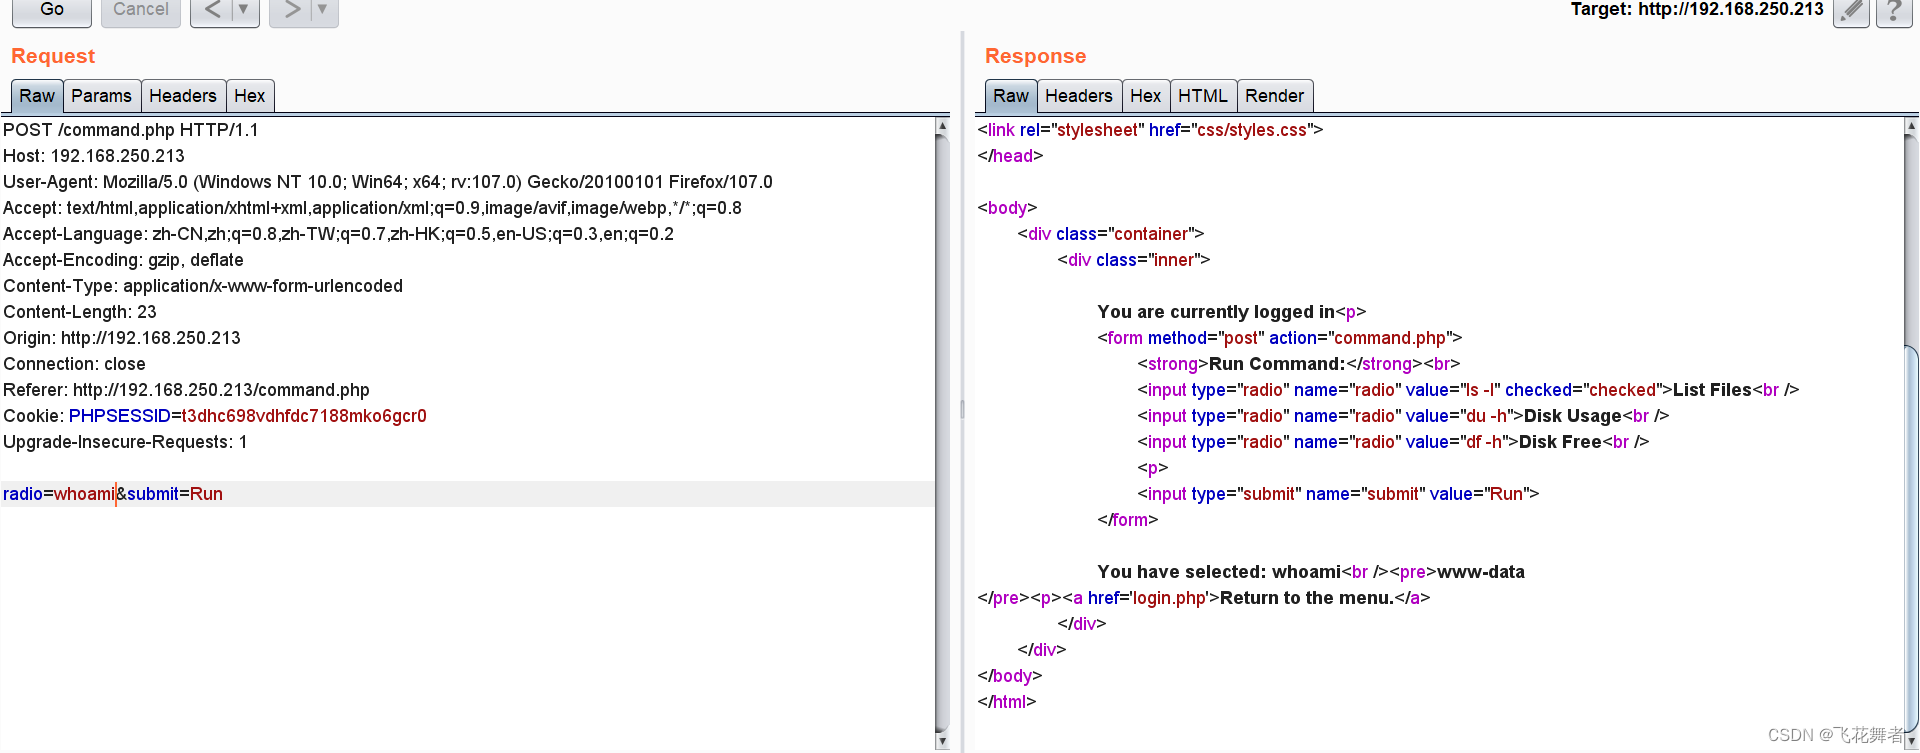Viewport: 1920px width, 753px height.
Task: Click the submit input line in response
Action: tap(1338, 494)
